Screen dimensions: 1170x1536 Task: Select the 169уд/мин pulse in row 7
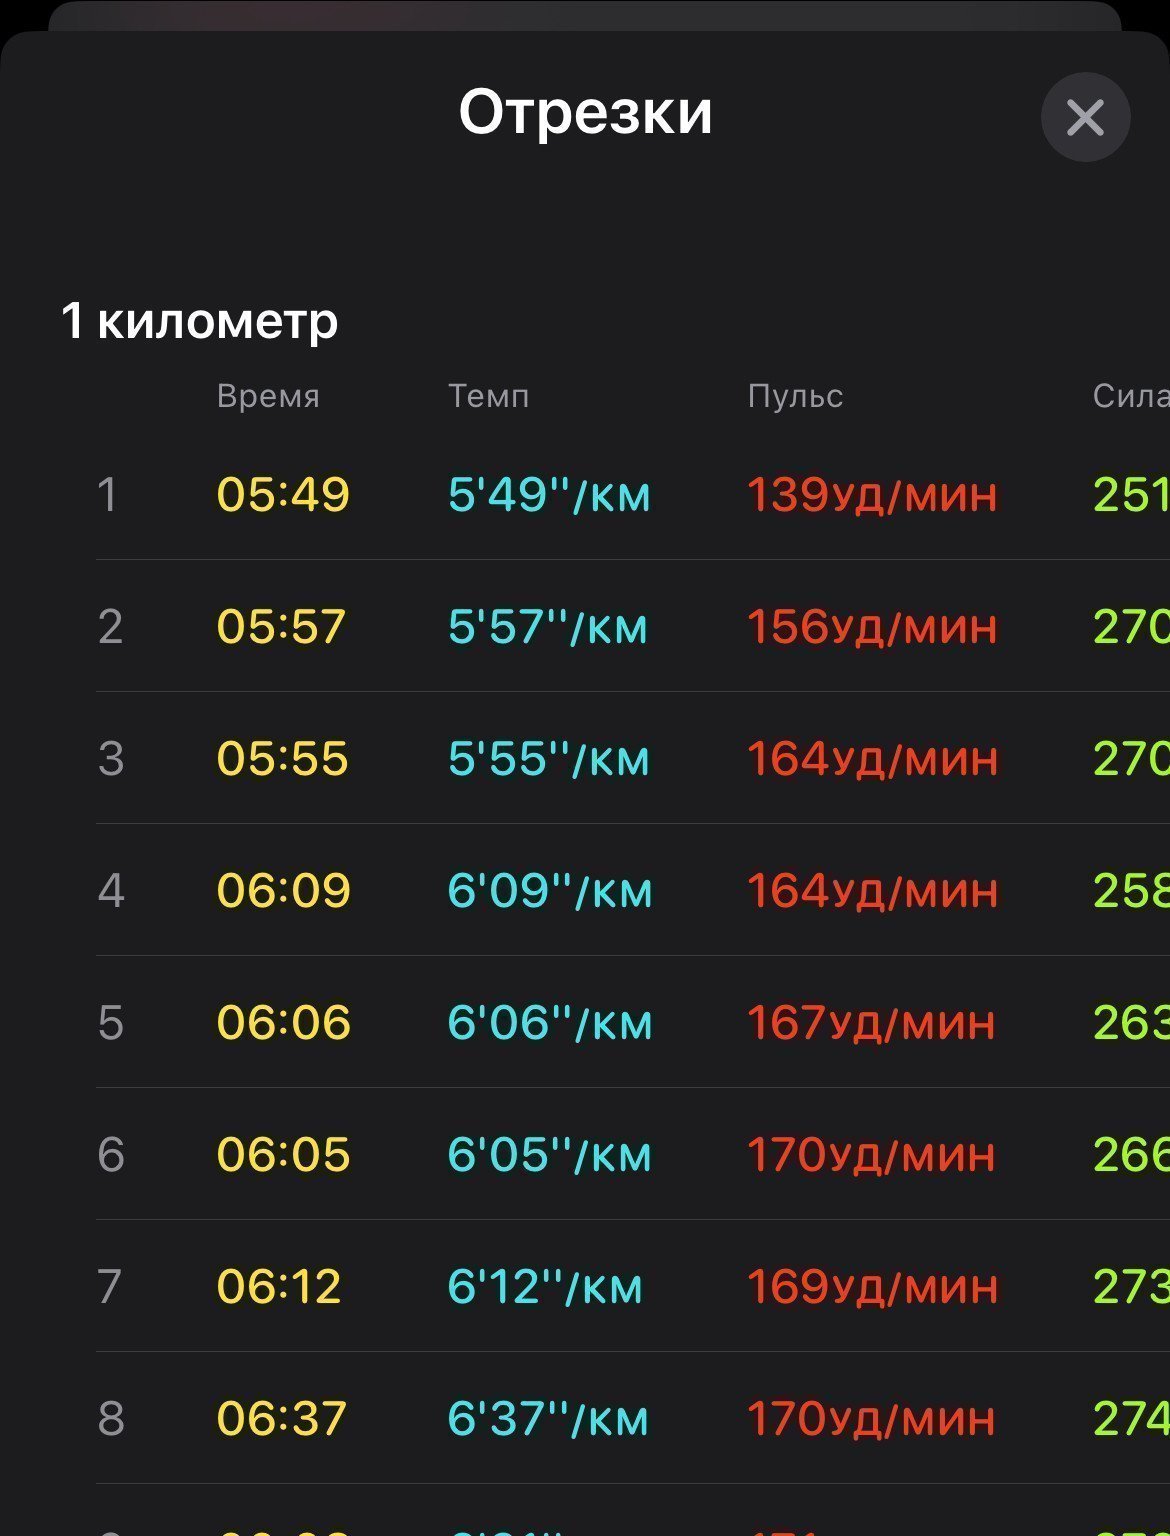pyautogui.click(x=872, y=1286)
